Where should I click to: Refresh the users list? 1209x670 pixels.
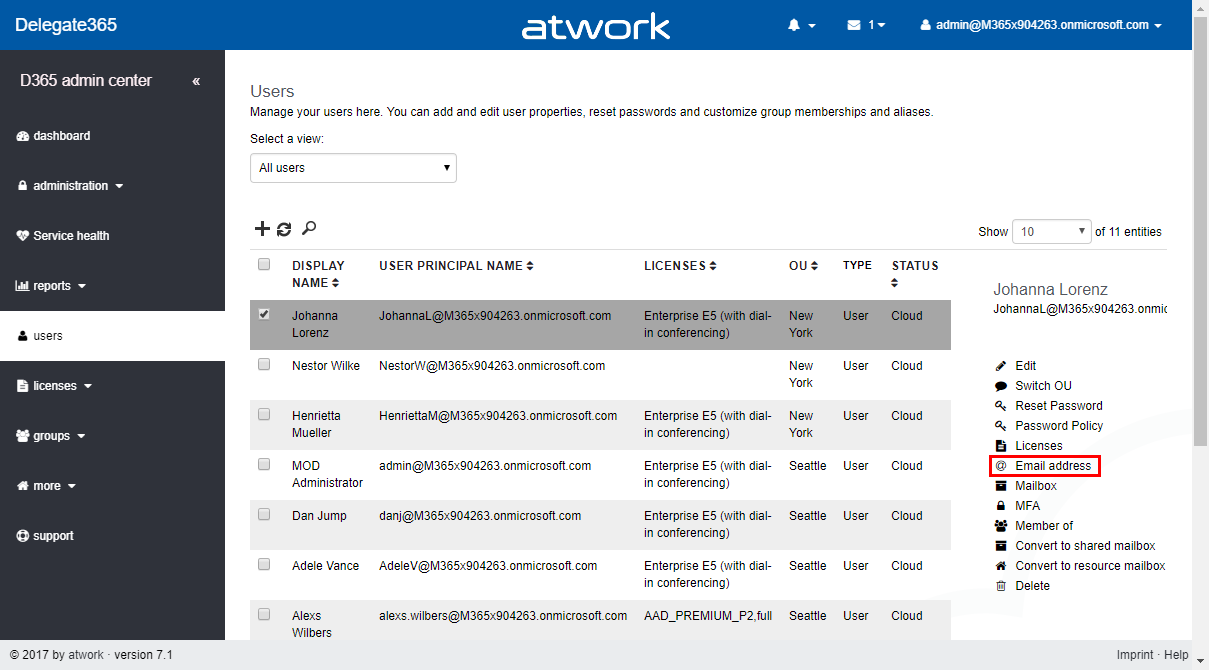pos(284,229)
